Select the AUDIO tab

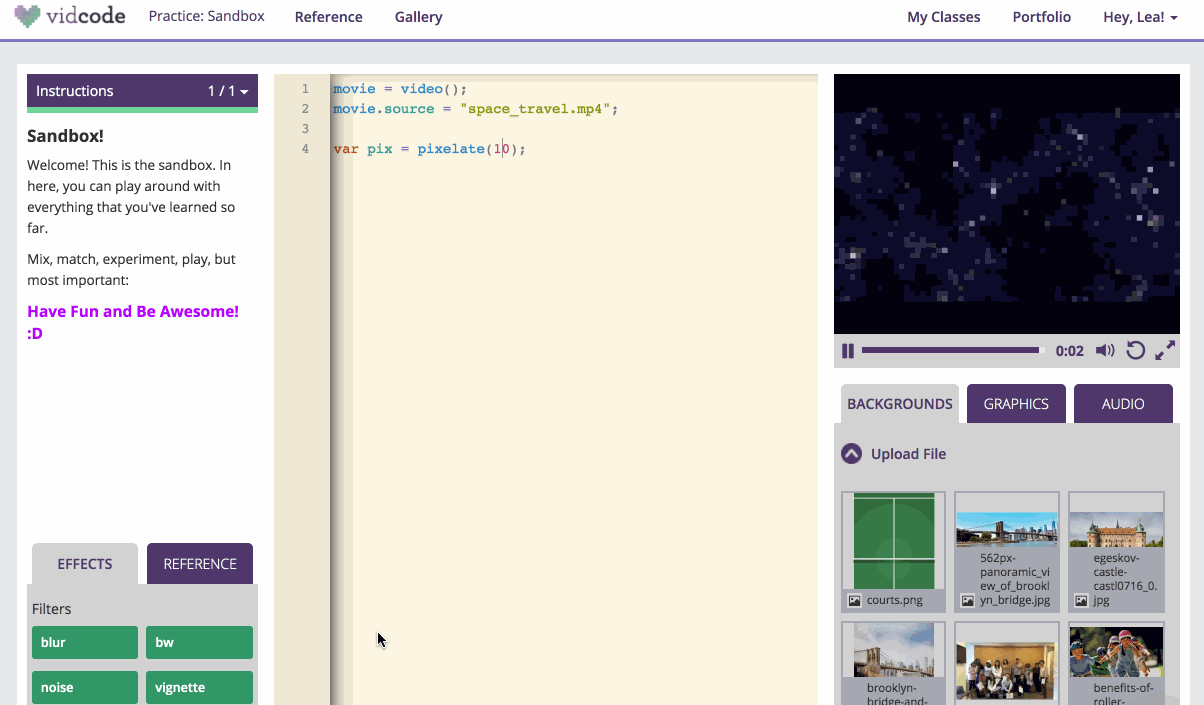(x=1123, y=404)
